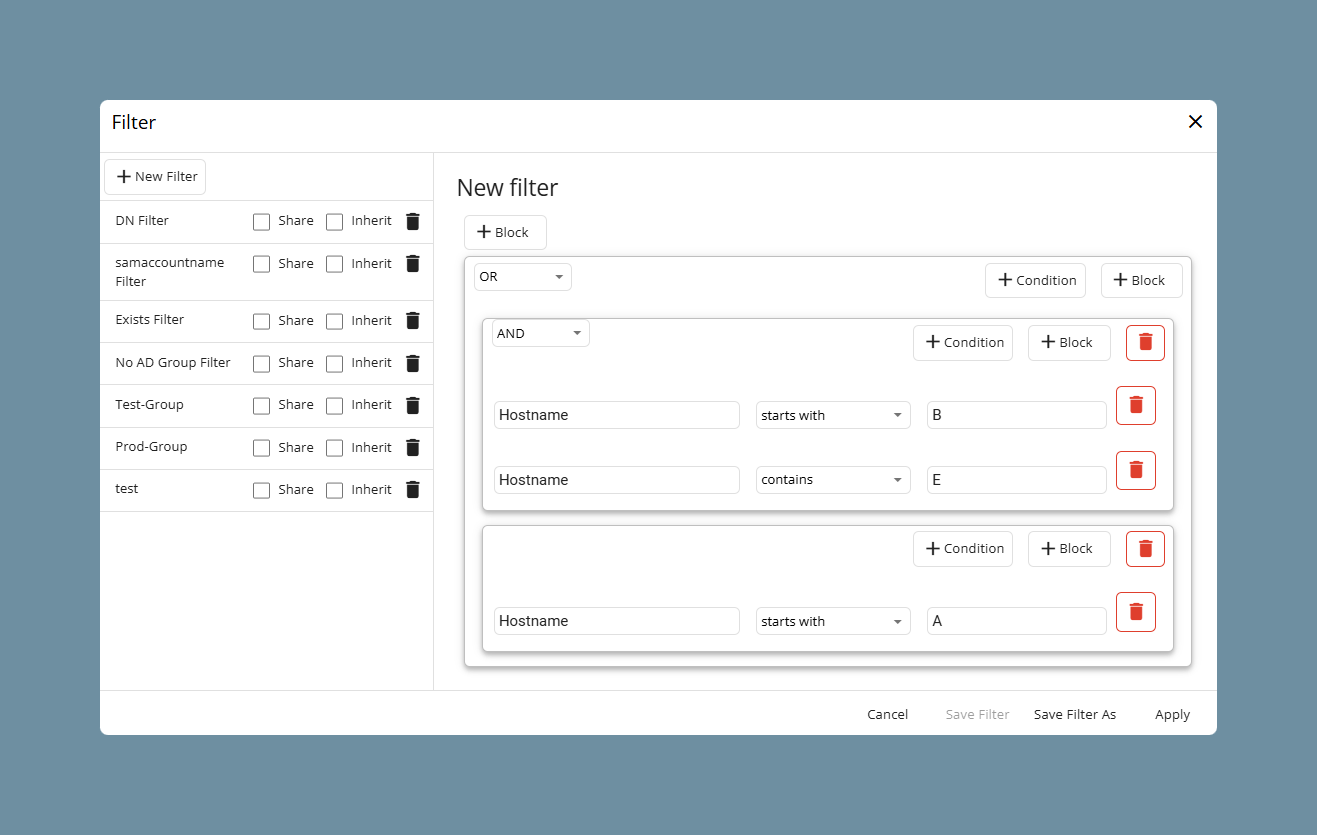Click Save Filter As

pyautogui.click(x=1075, y=714)
